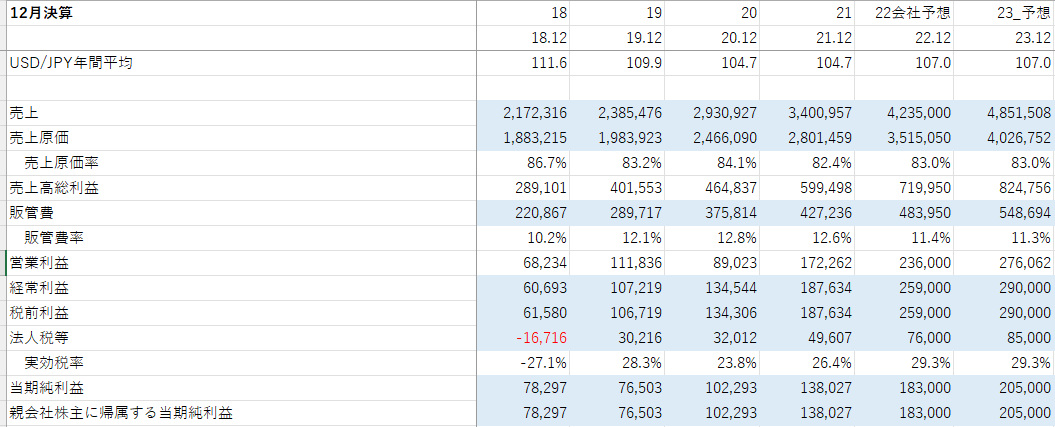Click the 23.12 period cell
This screenshot has height=427, width=1055.
point(1003,38)
